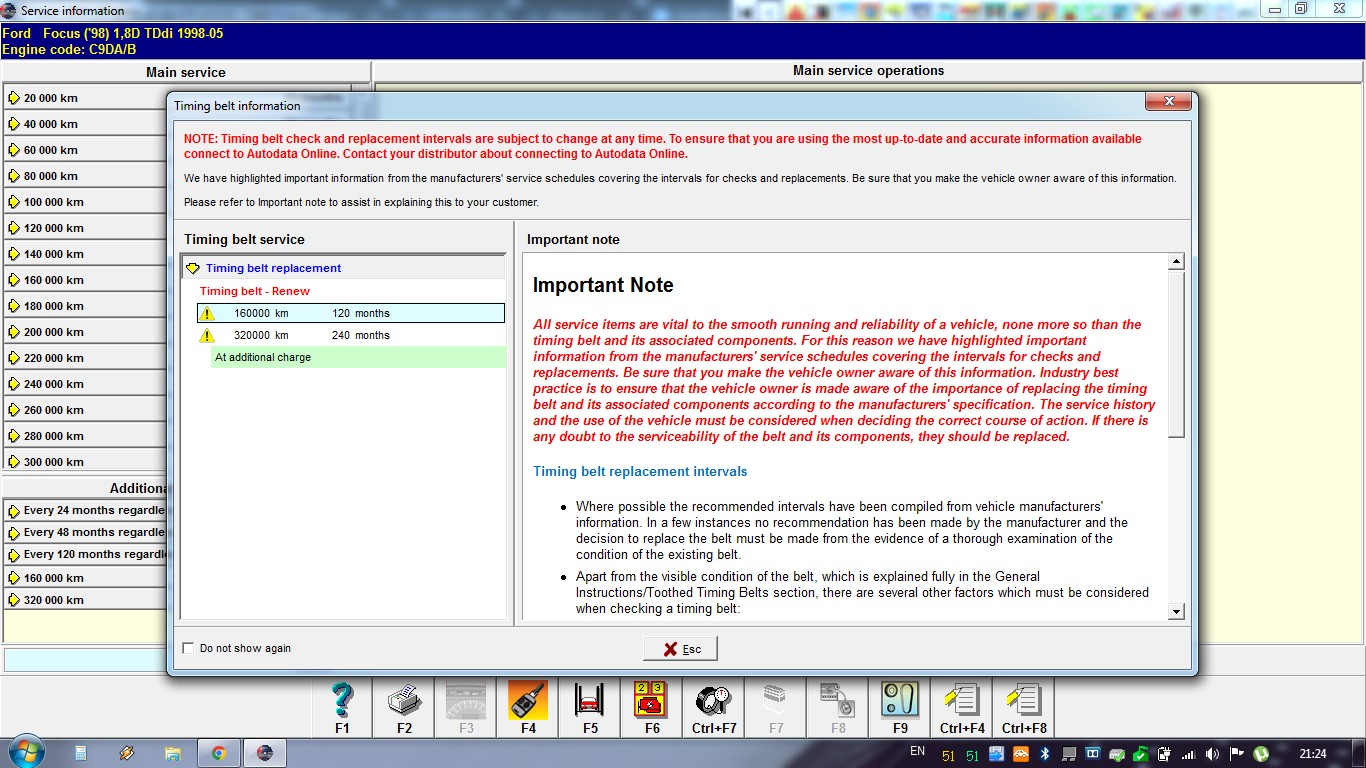Open the Ctrl+F4 notes icon
This screenshot has height=768, width=1366.
pos(962,701)
